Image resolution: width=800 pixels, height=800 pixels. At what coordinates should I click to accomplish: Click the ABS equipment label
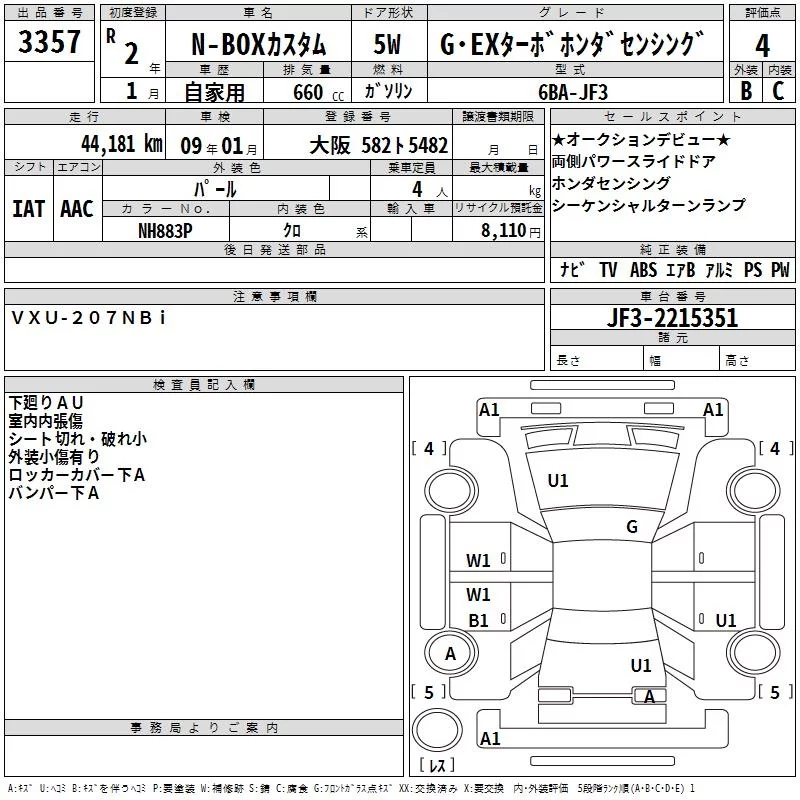tap(643, 269)
